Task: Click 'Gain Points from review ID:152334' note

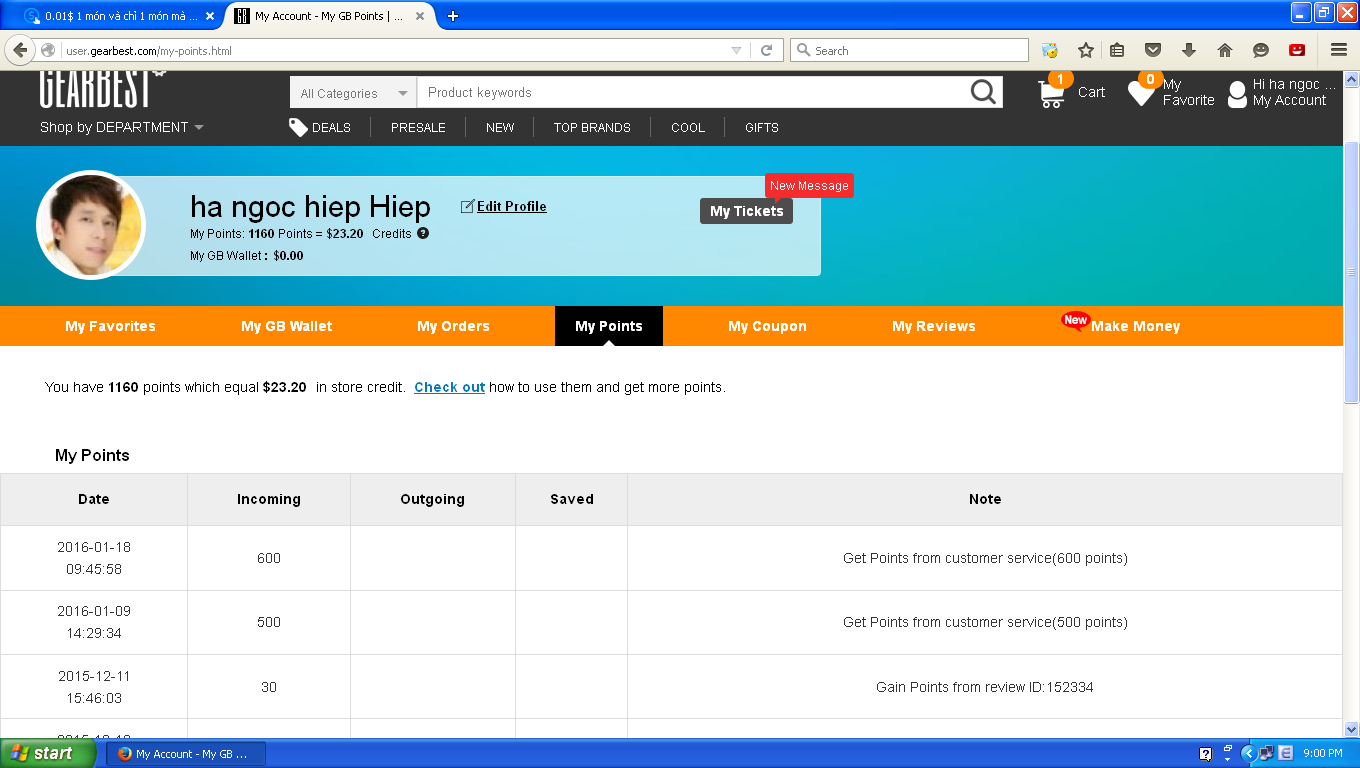Action: coord(985,687)
